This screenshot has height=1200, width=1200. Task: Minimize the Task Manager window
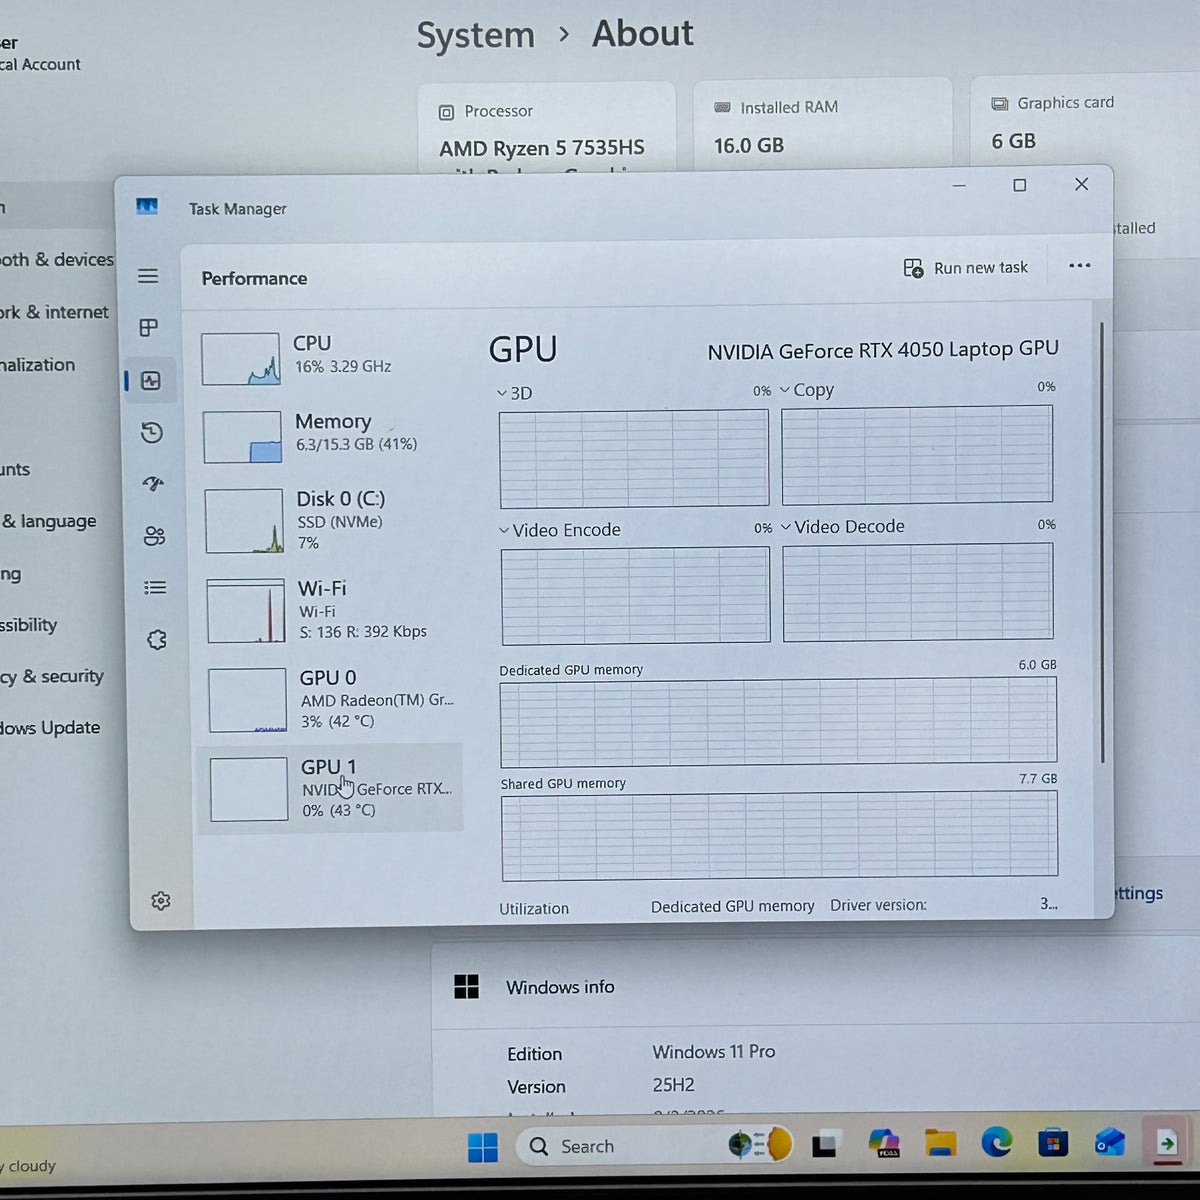coord(959,186)
